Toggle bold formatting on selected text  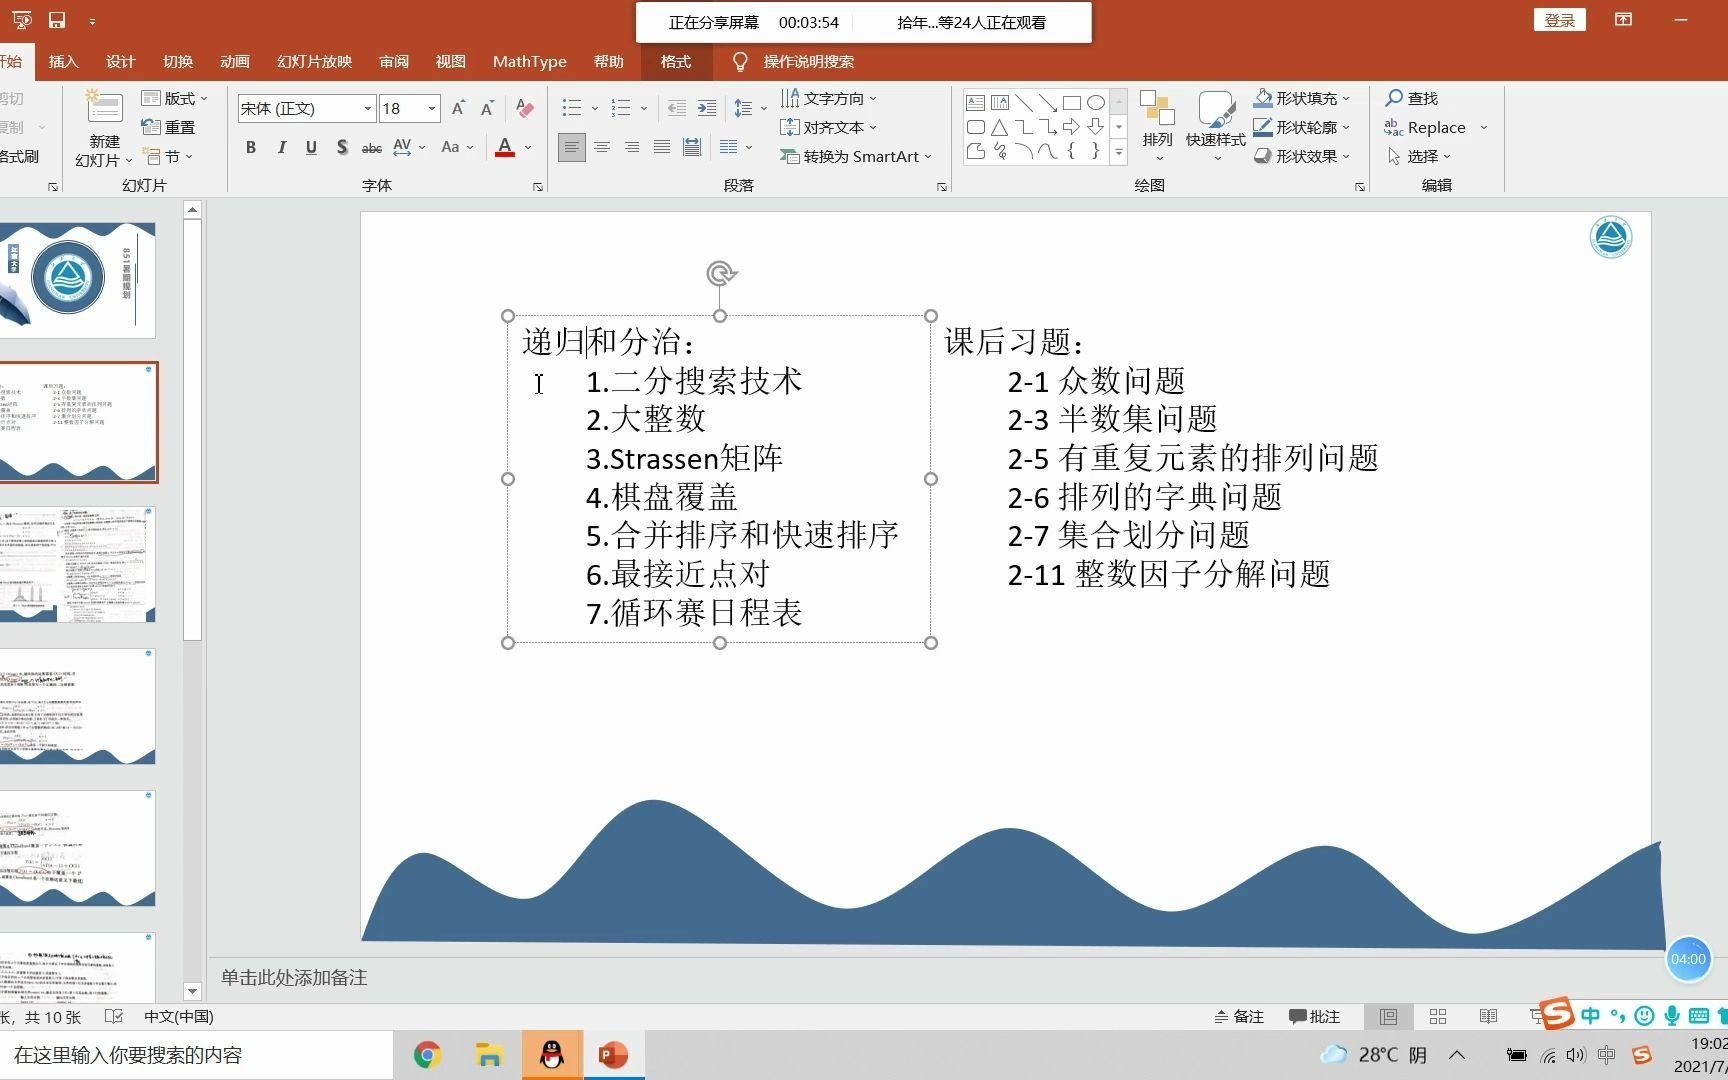click(250, 147)
